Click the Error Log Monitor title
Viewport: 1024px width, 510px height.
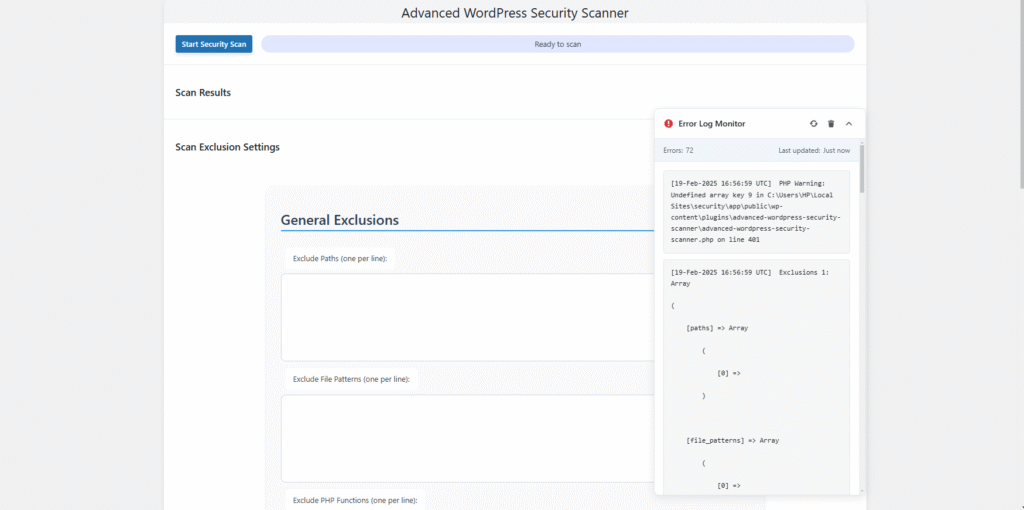click(x=712, y=123)
